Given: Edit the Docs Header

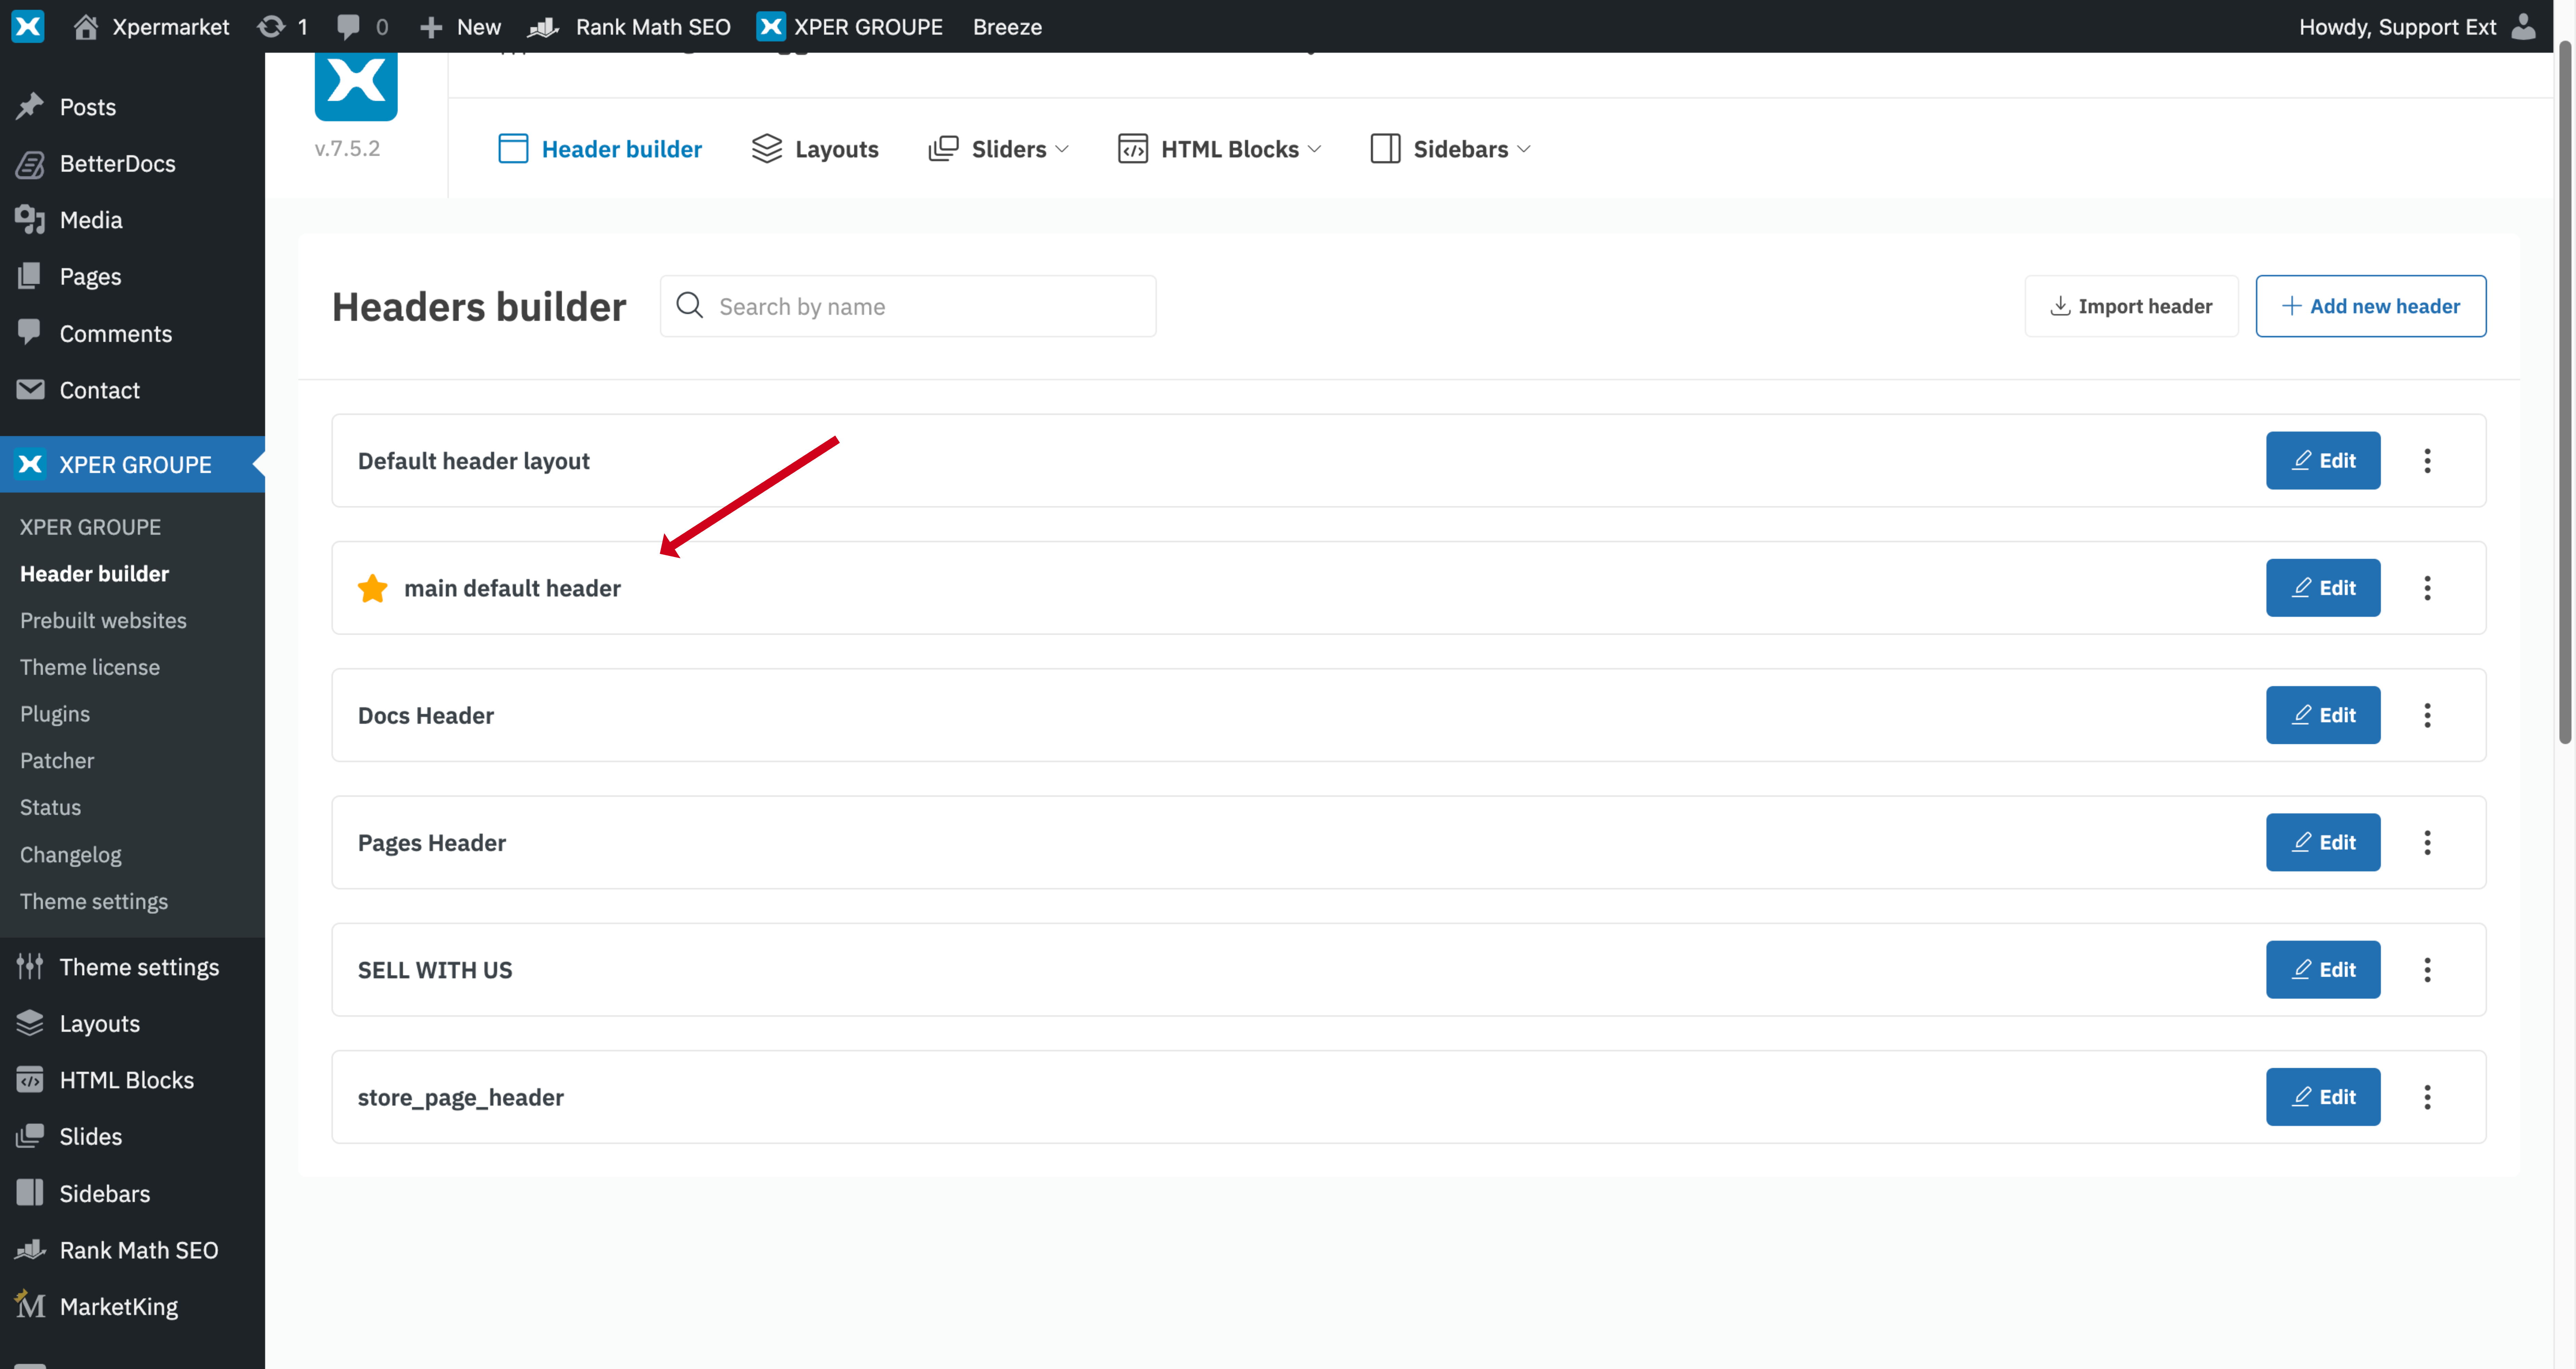Looking at the screenshot, I should [x=2323, y=715].
